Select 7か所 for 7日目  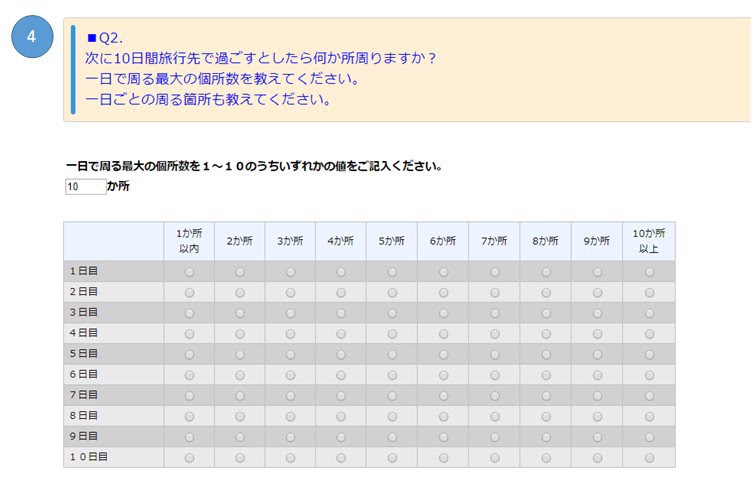[494, 396]
